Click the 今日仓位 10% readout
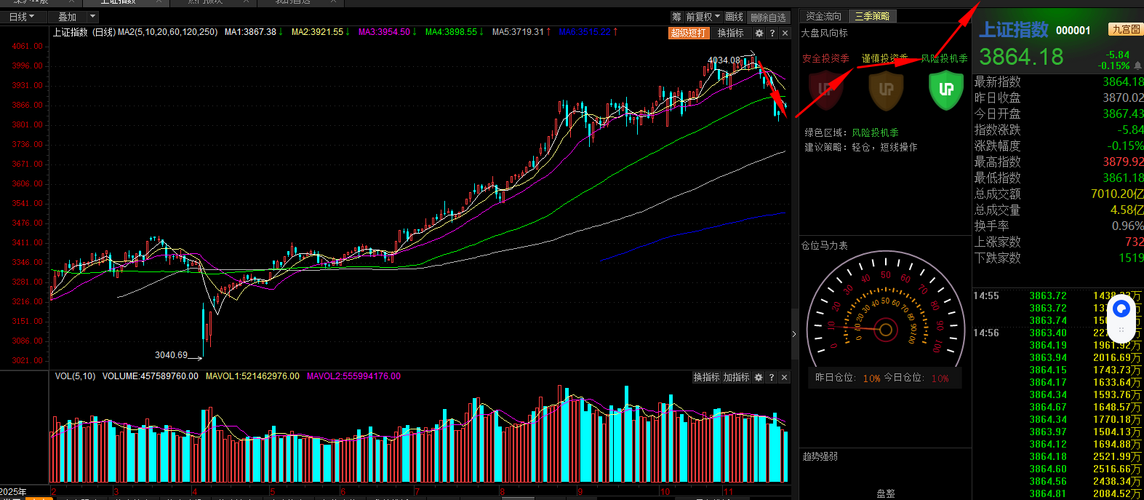The height and width of the screenshot is (500, 1144). 916,378
